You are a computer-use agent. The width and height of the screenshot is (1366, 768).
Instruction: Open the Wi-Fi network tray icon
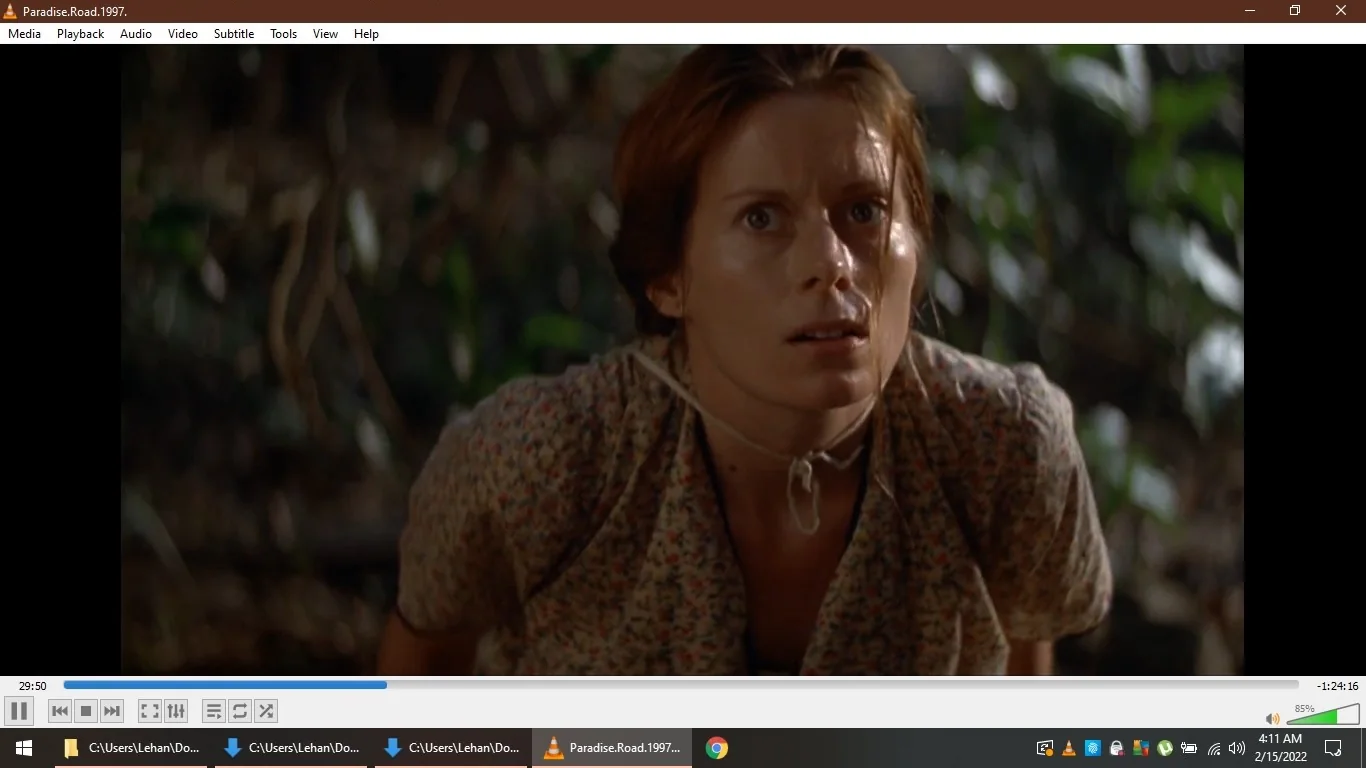(1214, 748)
